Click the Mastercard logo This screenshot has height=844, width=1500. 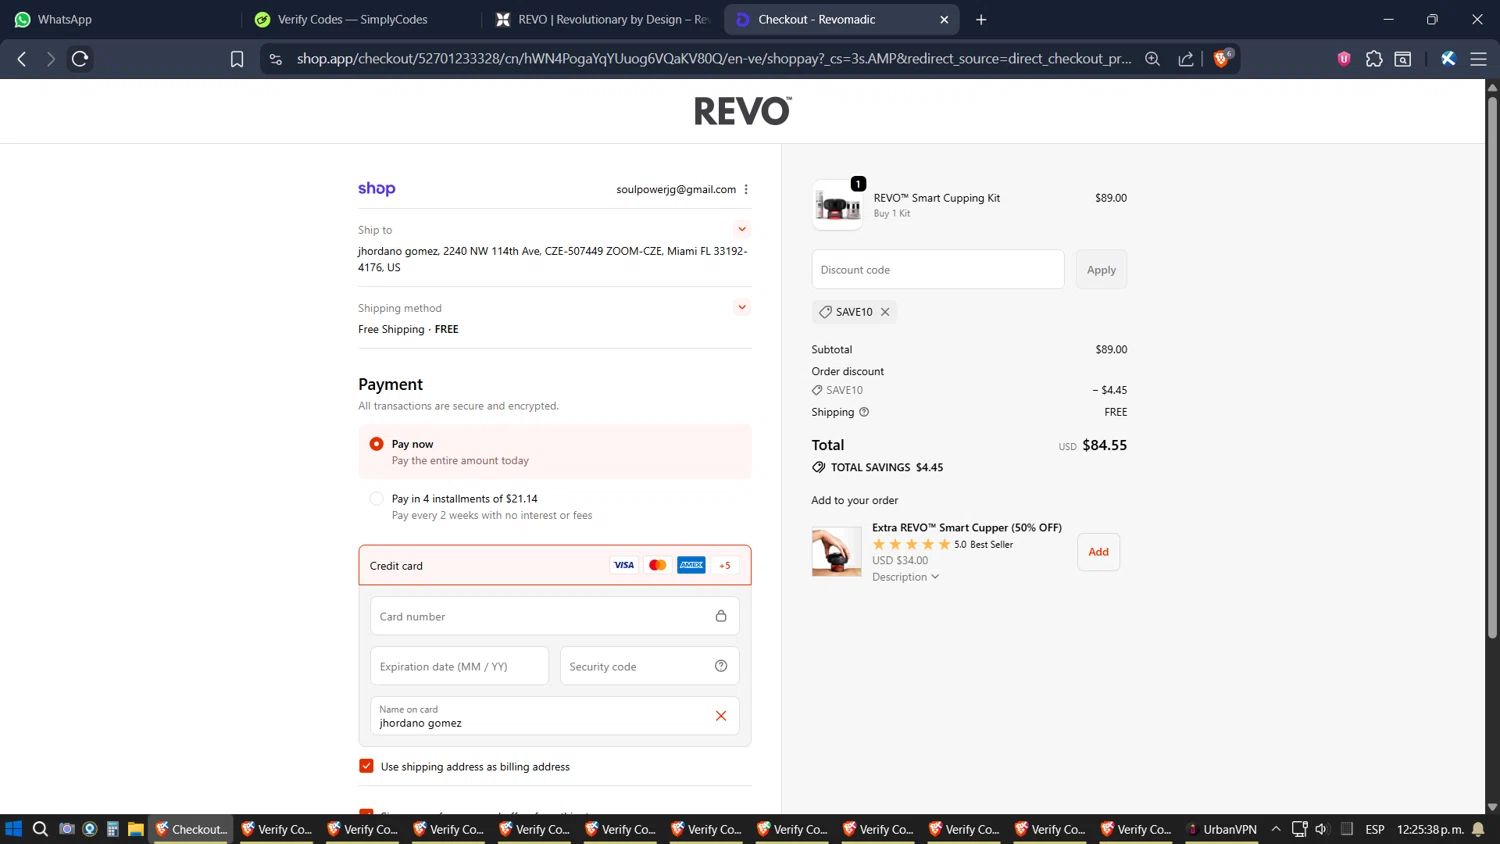pyautogui.click(x=658, y=565)
